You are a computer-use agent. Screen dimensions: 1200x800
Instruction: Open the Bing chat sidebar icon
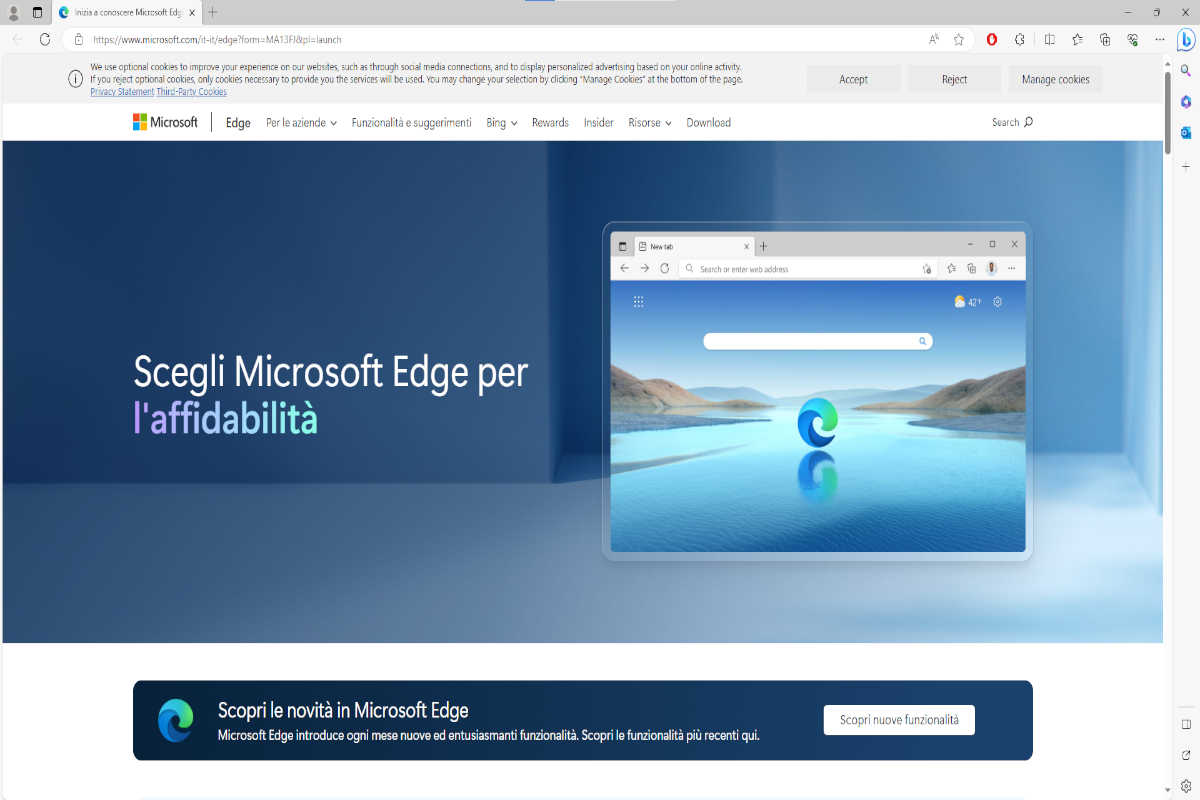click(x=1186, y=40)
